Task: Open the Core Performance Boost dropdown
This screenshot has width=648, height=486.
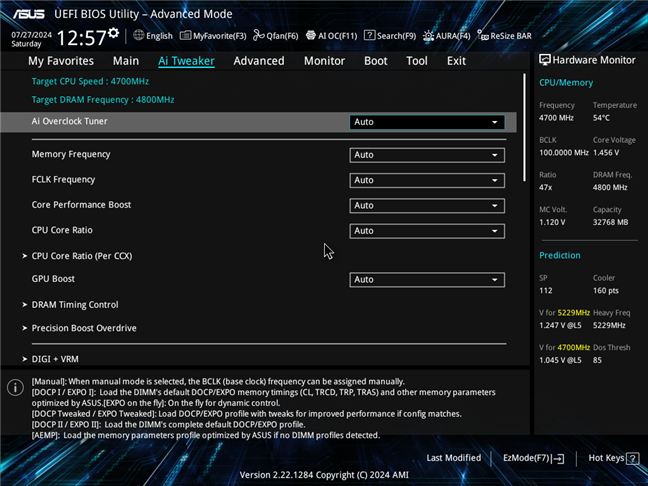Action: tap(427, 206)
